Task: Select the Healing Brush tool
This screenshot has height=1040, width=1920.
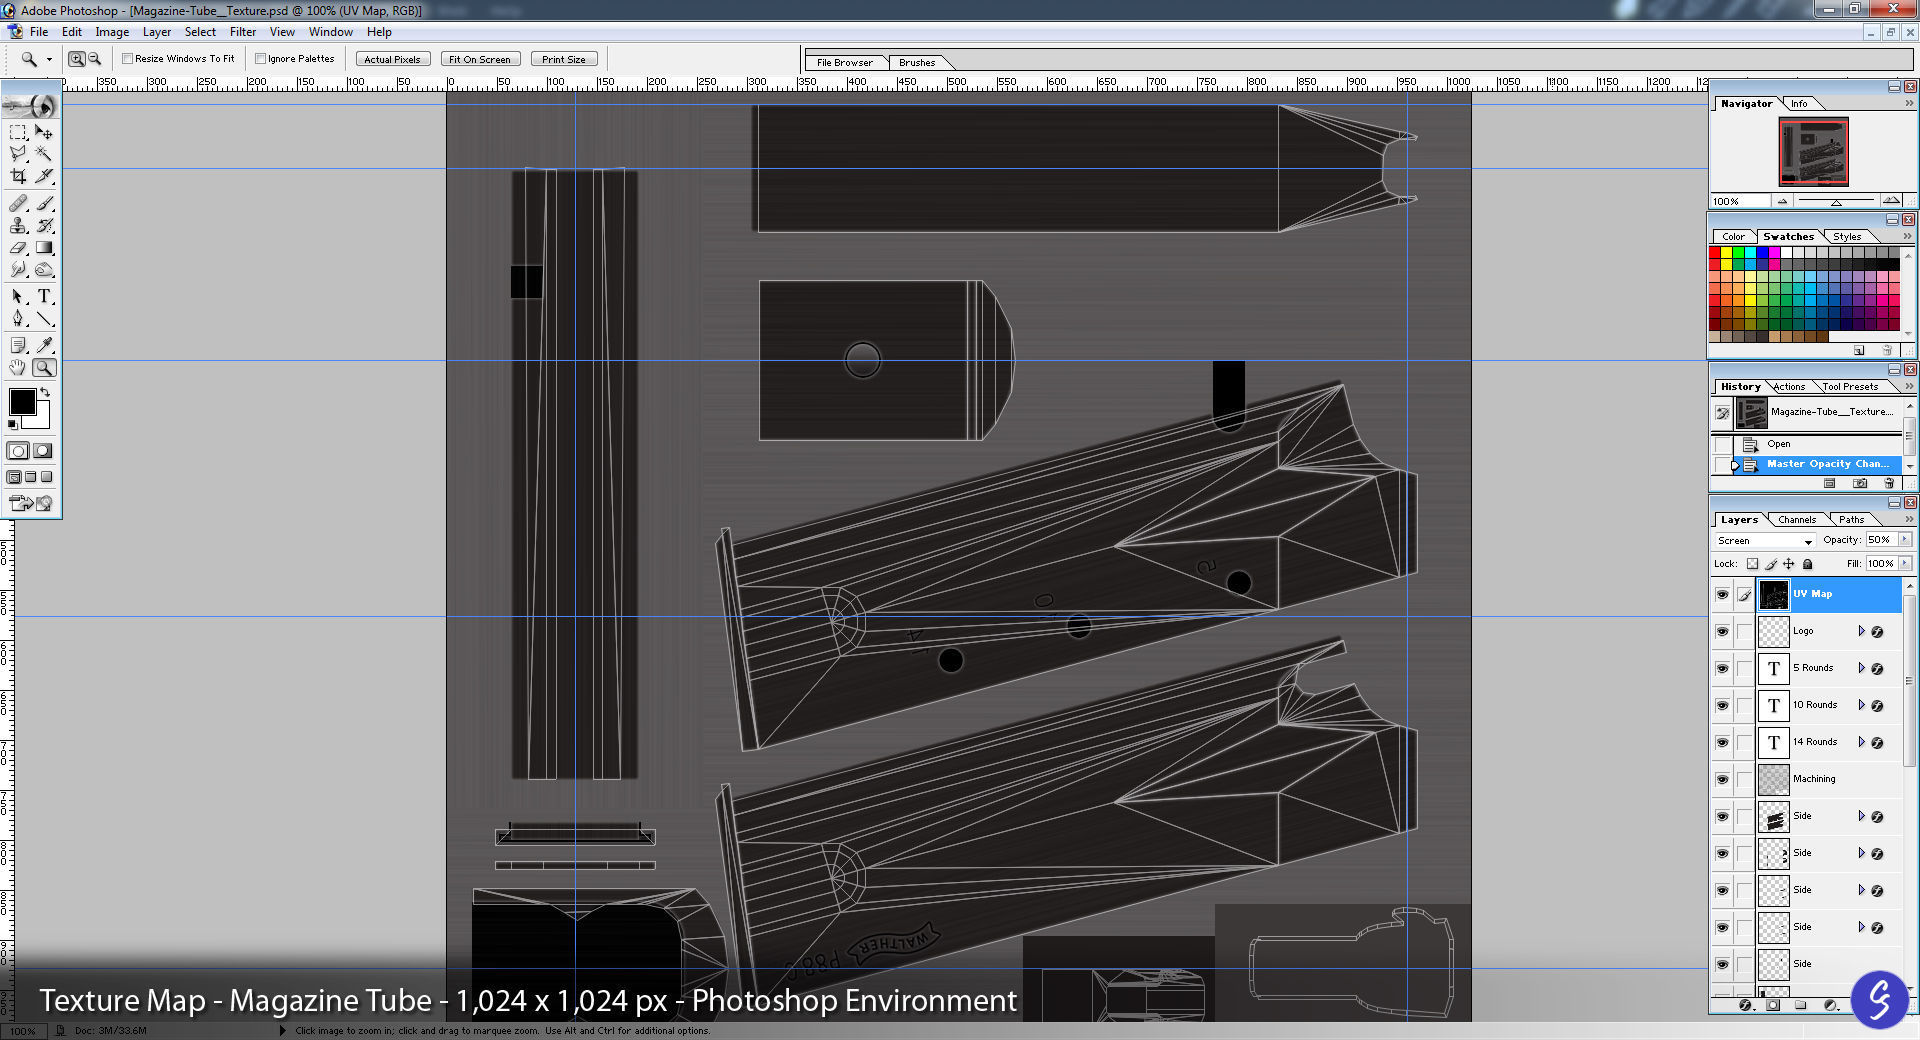Action: coord(18,204)
